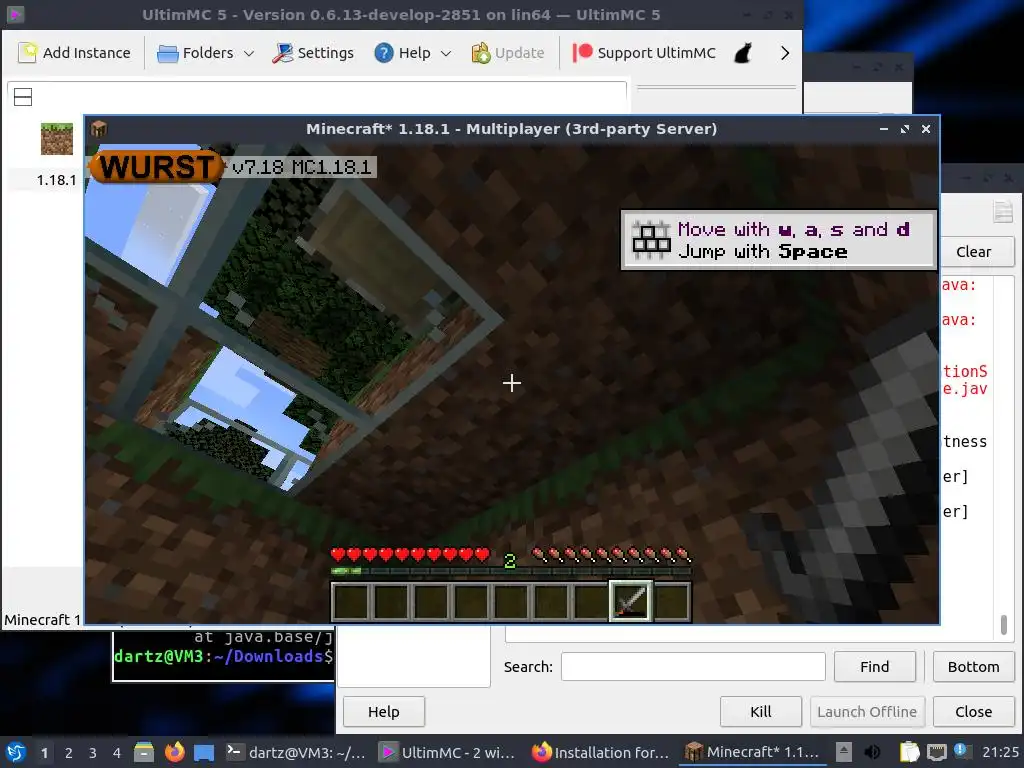Image resolution: width=1024 pixels, height=768 pixels.
Task: Click the Update toolbar button
Action: tap(507, 53)
